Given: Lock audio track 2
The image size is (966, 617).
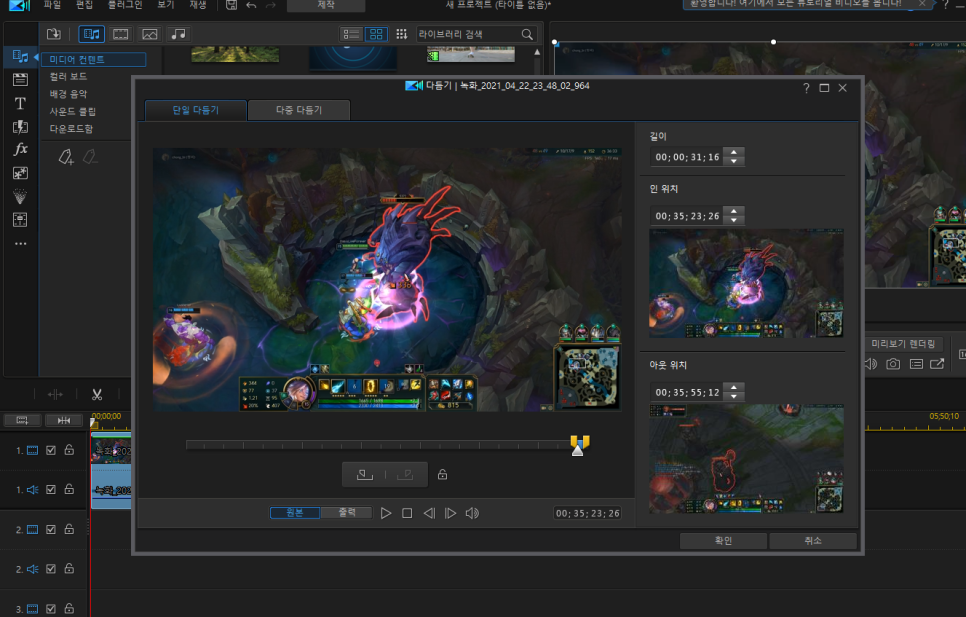Looking at the screenshot, I should coord(69,569).
